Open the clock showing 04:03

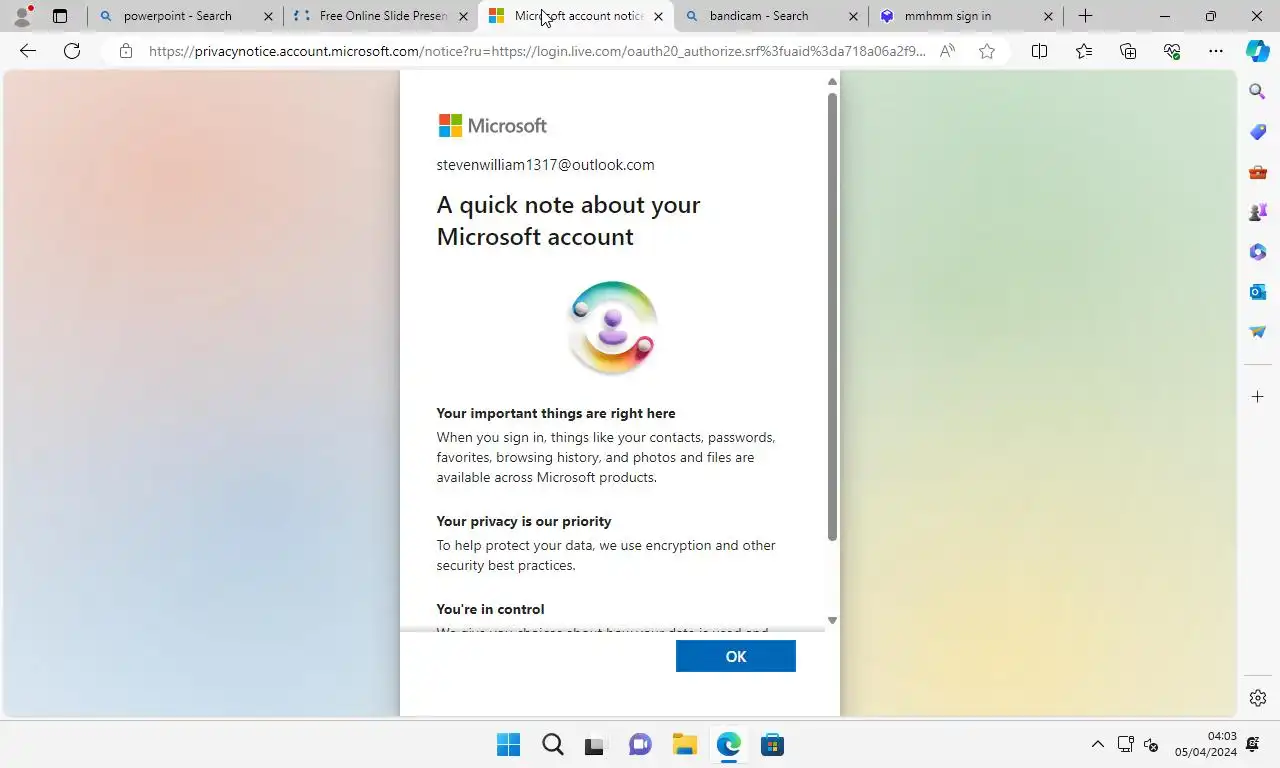(1206, 744)
